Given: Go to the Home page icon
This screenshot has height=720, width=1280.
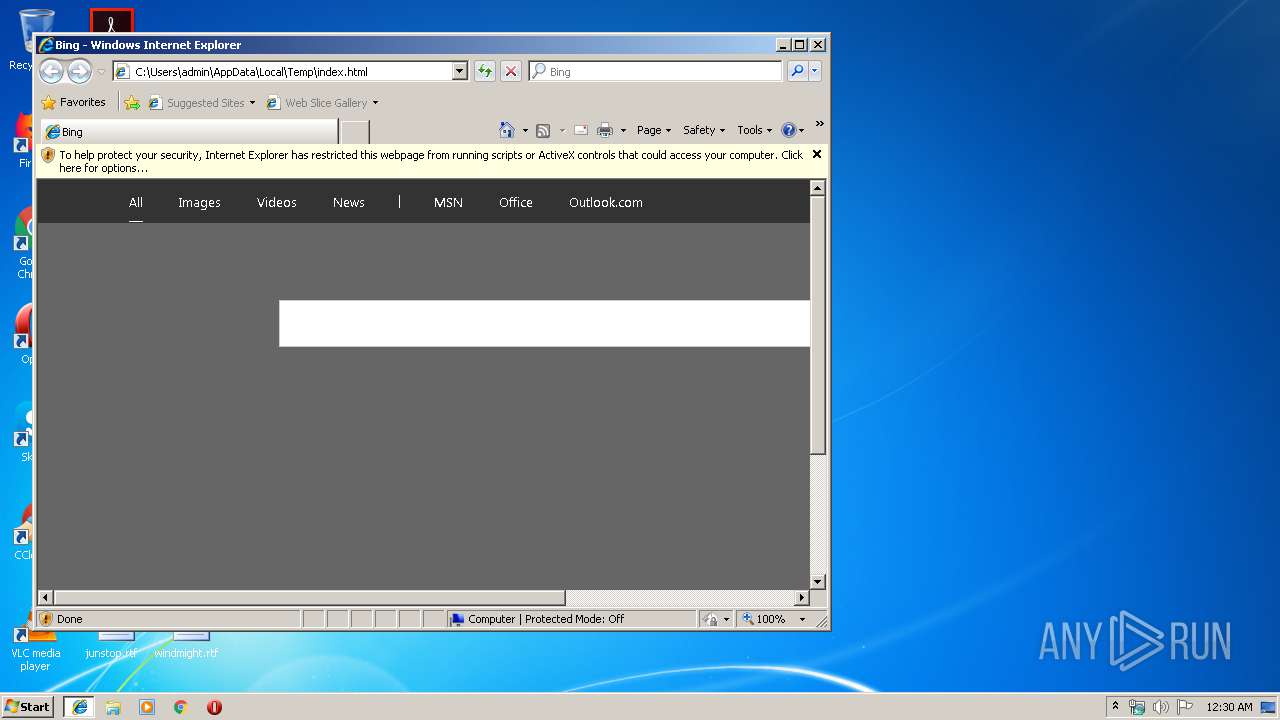Looking at the screenshot, I should (507, 130).
